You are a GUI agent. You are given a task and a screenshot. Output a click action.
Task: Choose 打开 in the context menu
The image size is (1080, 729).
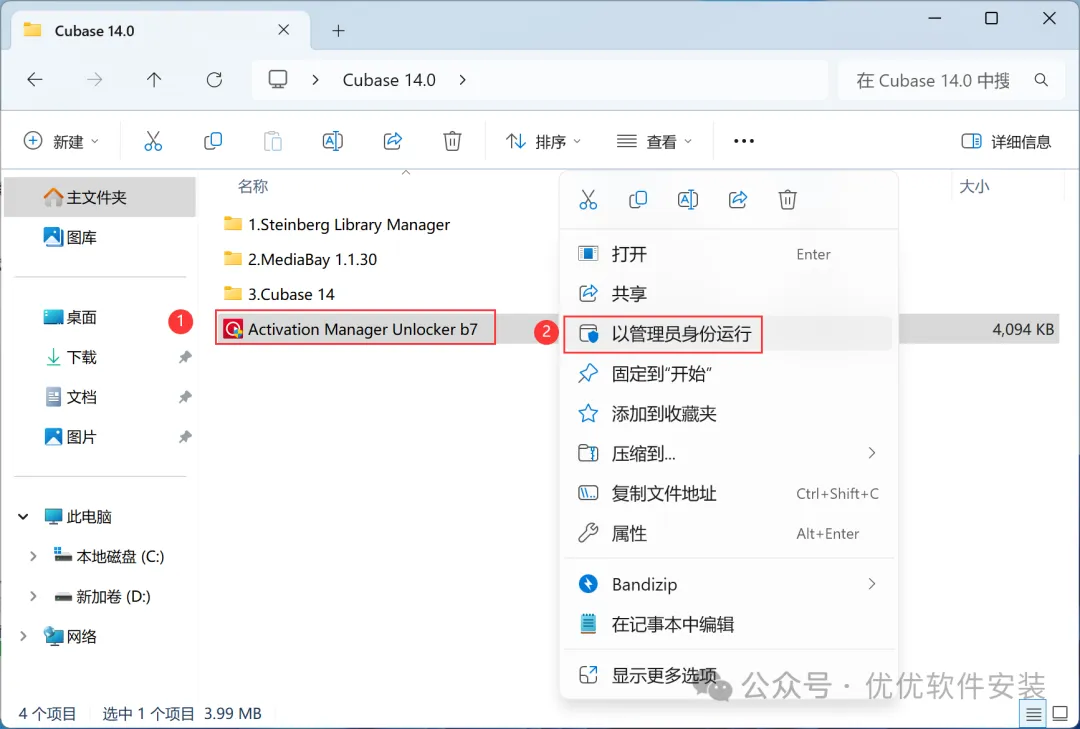(x=729, y=254)
